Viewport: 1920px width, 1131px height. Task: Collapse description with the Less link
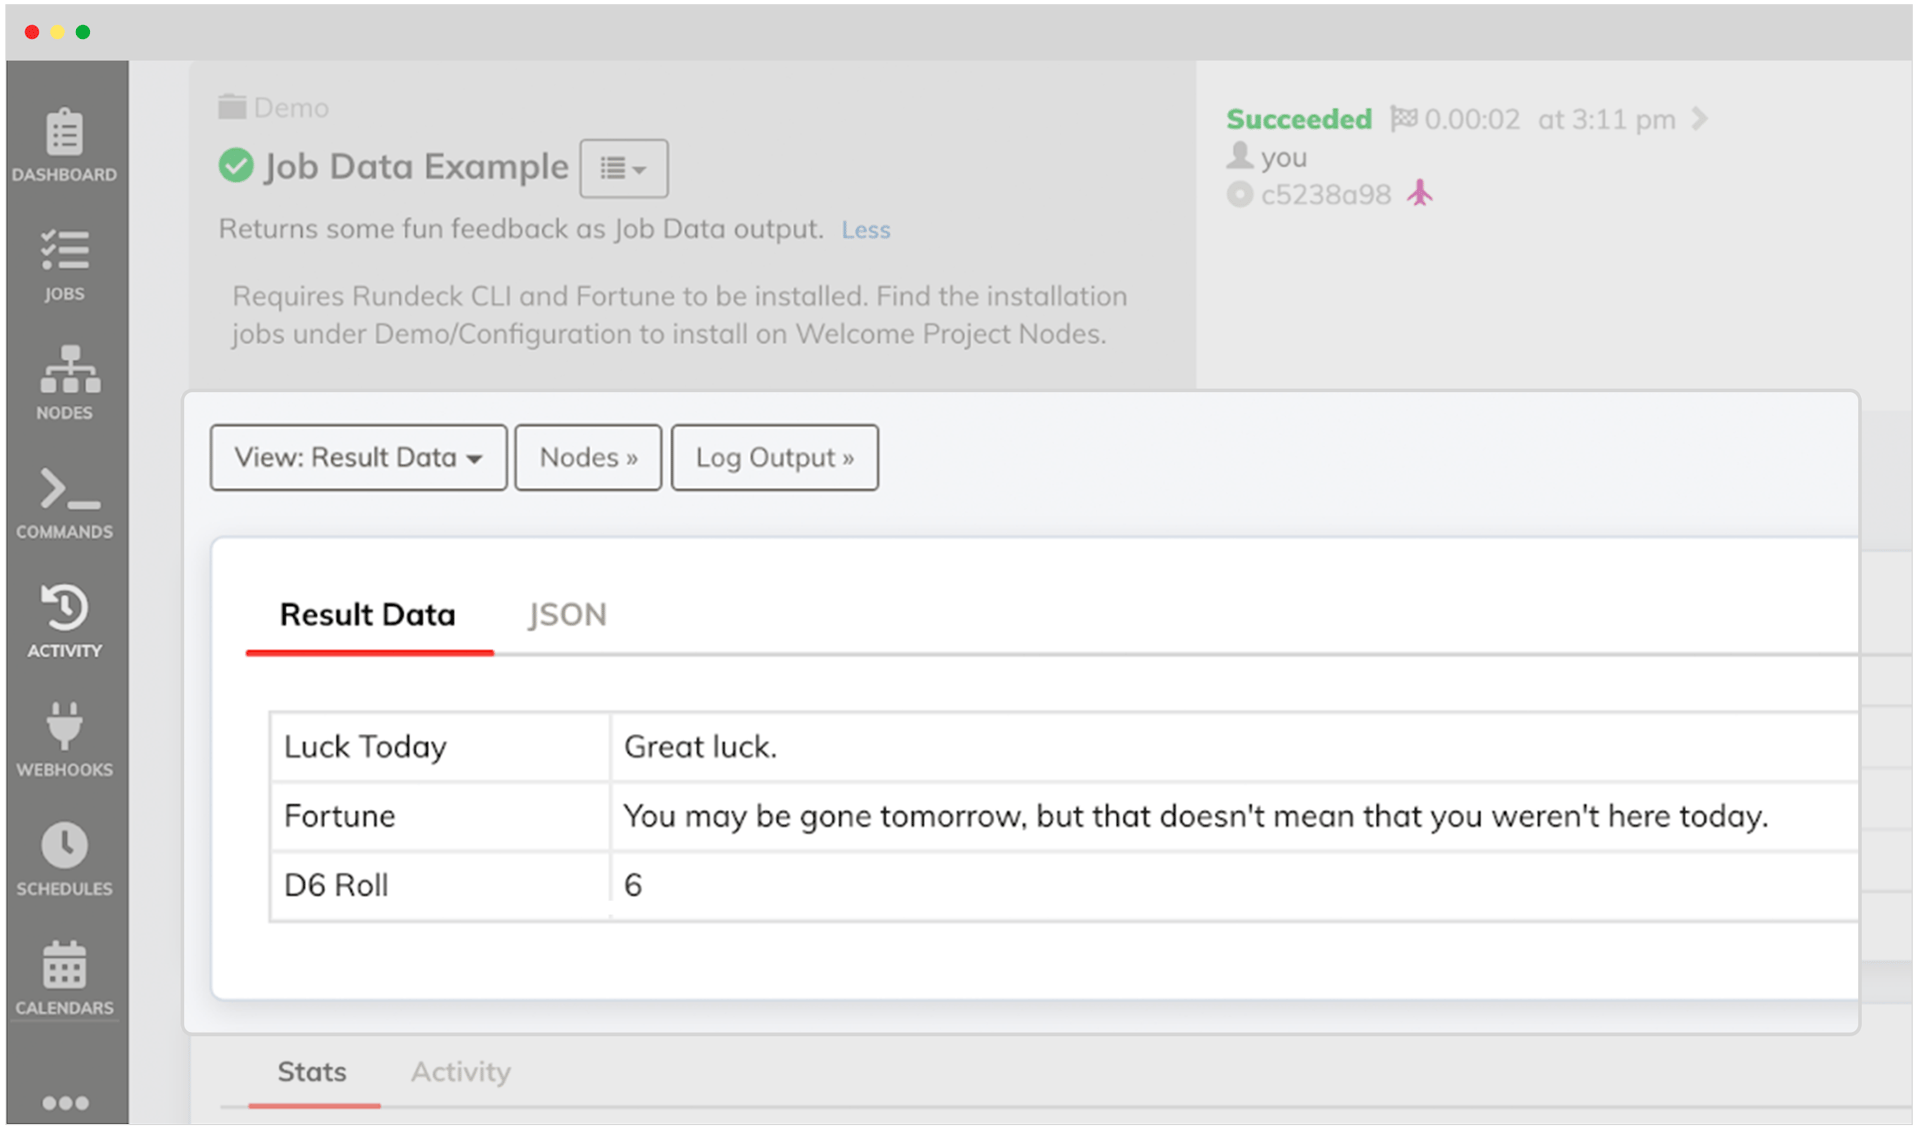tap(865, 230)
